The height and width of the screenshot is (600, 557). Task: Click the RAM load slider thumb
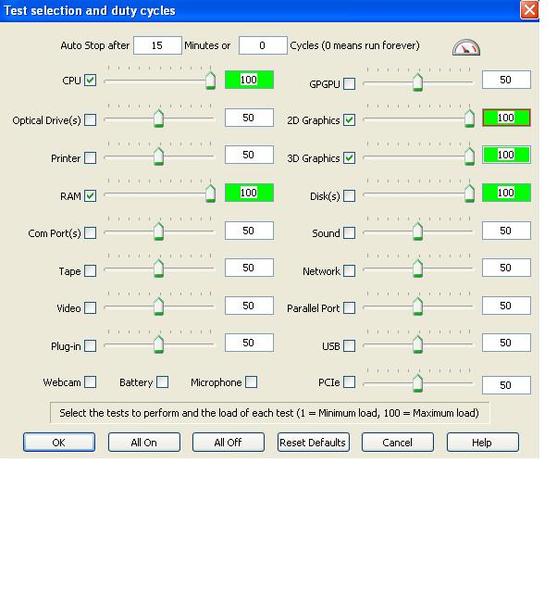pyautogui.click(x=210, y=193)
